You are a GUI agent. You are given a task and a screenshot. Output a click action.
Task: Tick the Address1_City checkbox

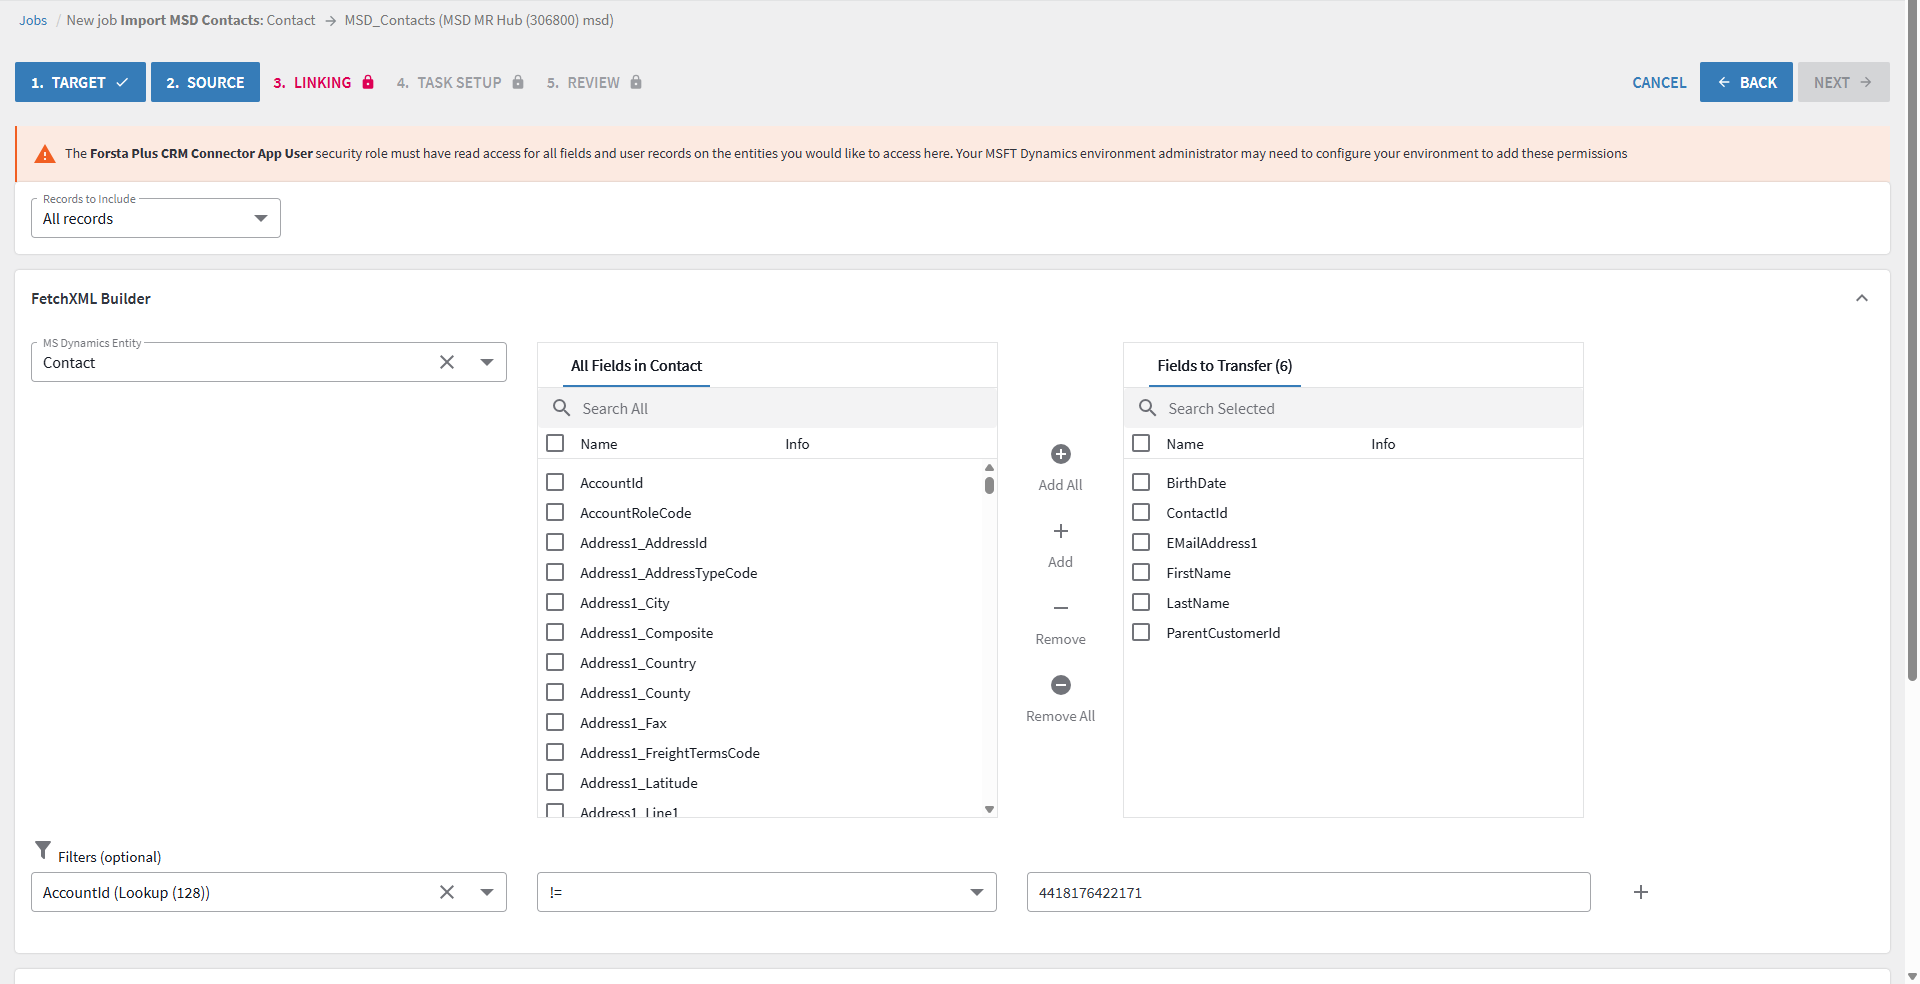pos(555,602)
